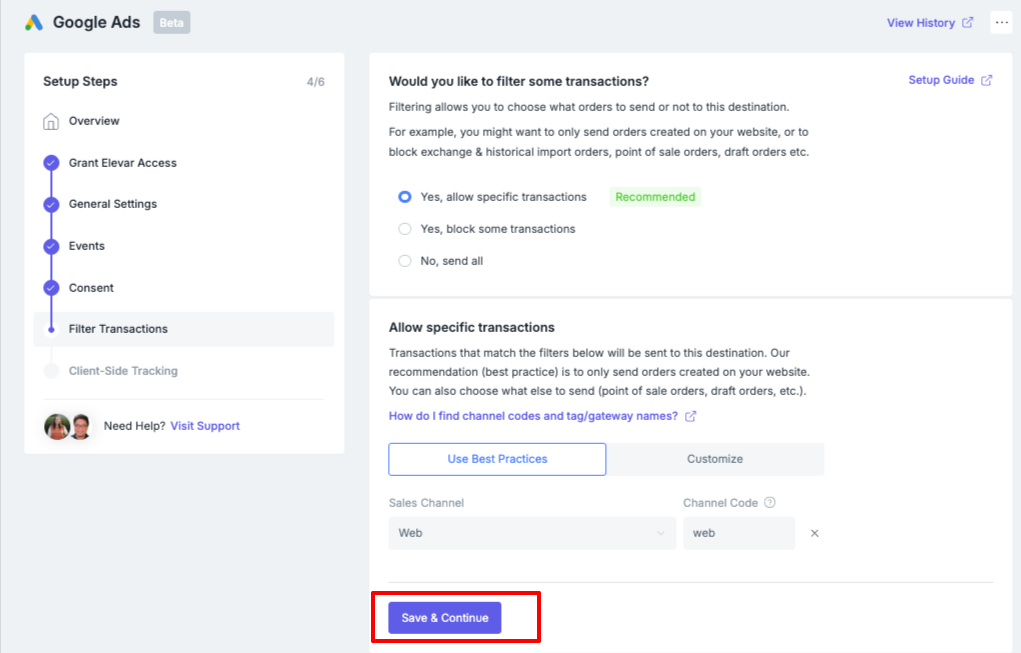Click the Channel Code input field
Viewport: 1021px width, 653px height.
[739, 533]
